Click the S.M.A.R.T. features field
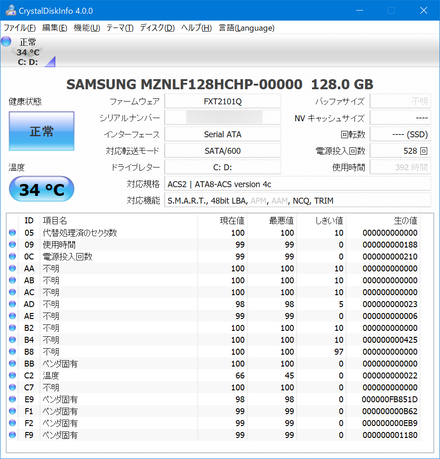Viewport: 440px width, 459px height. point(297,201)
